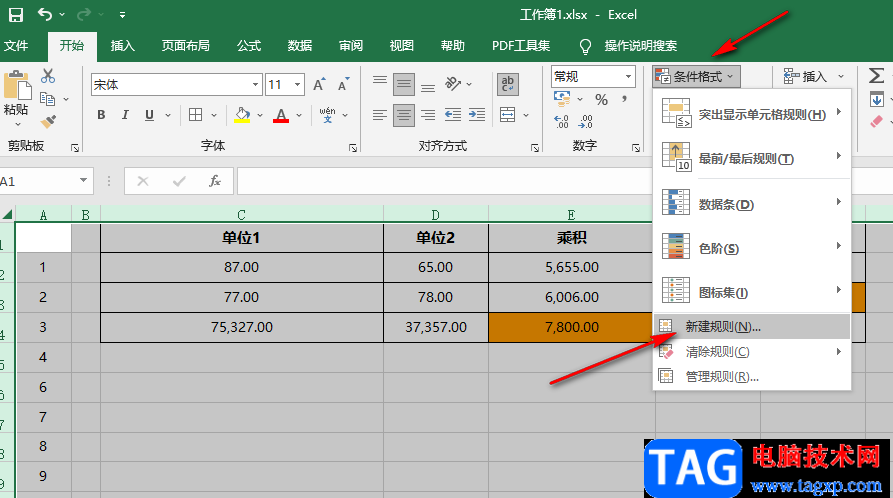Click the Paste clipboard icon
893x498 pixels.
[x=17, y=86]
